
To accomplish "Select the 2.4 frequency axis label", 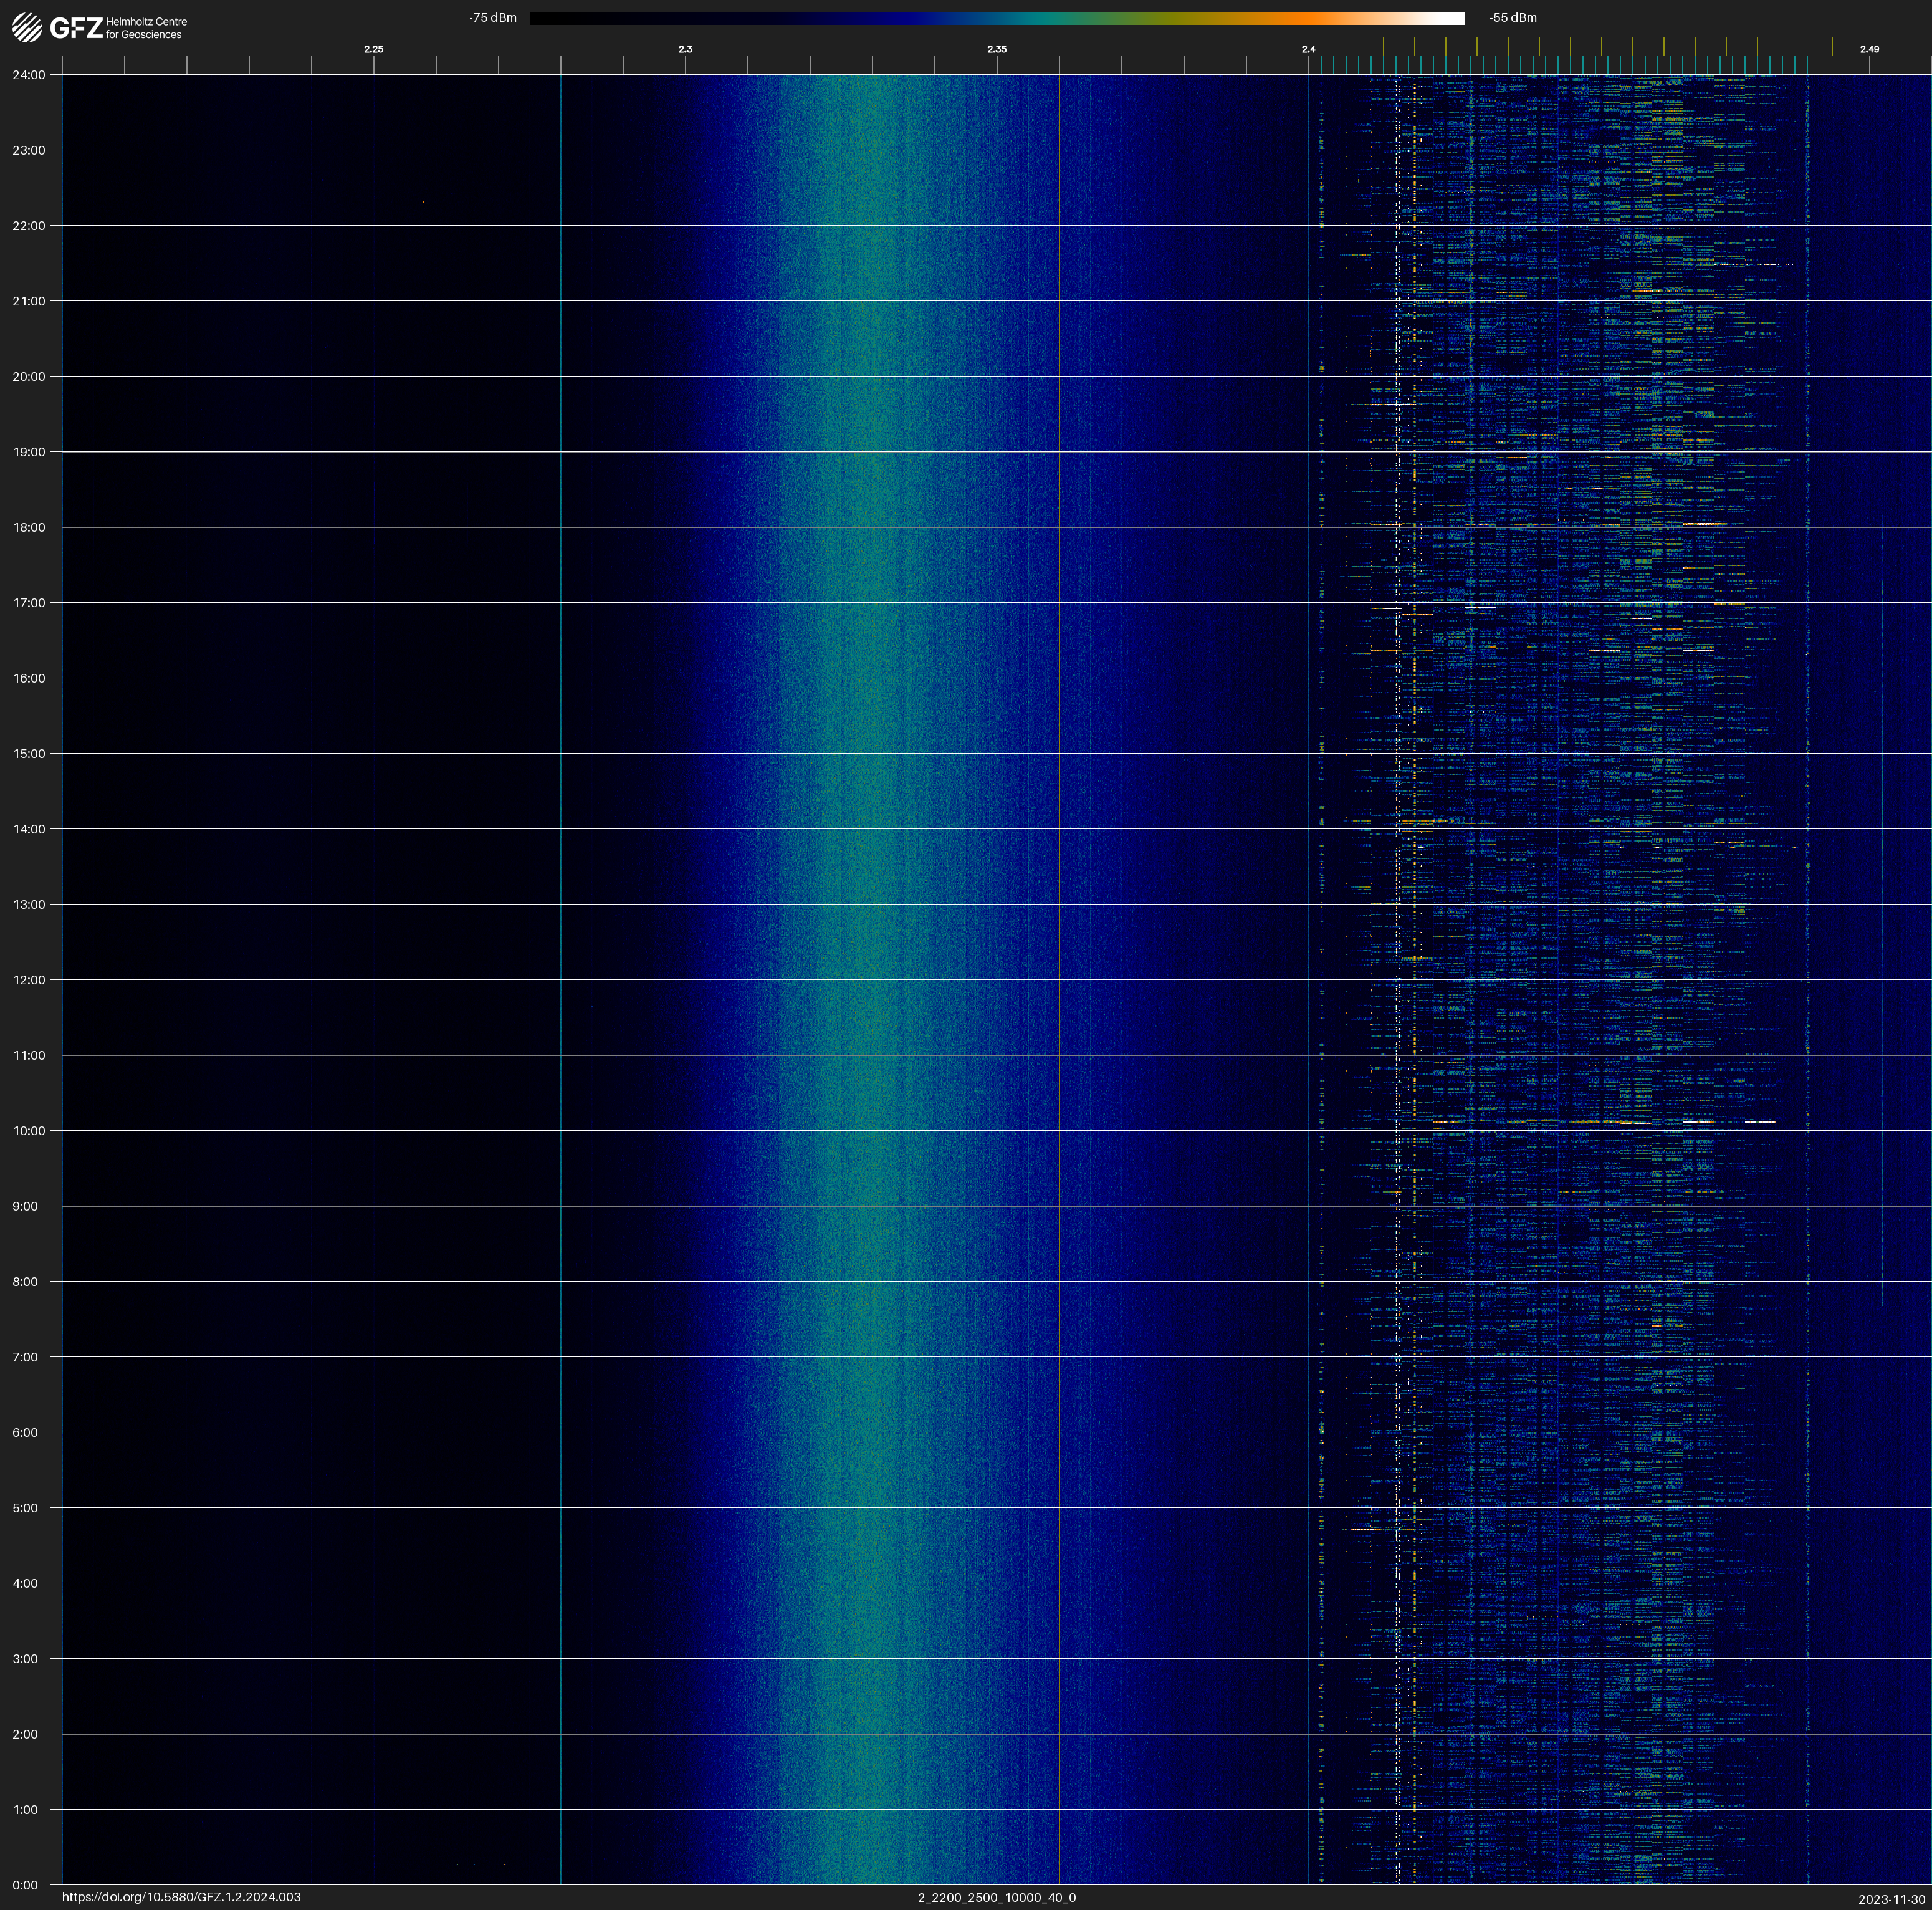I will [1308, 49].
